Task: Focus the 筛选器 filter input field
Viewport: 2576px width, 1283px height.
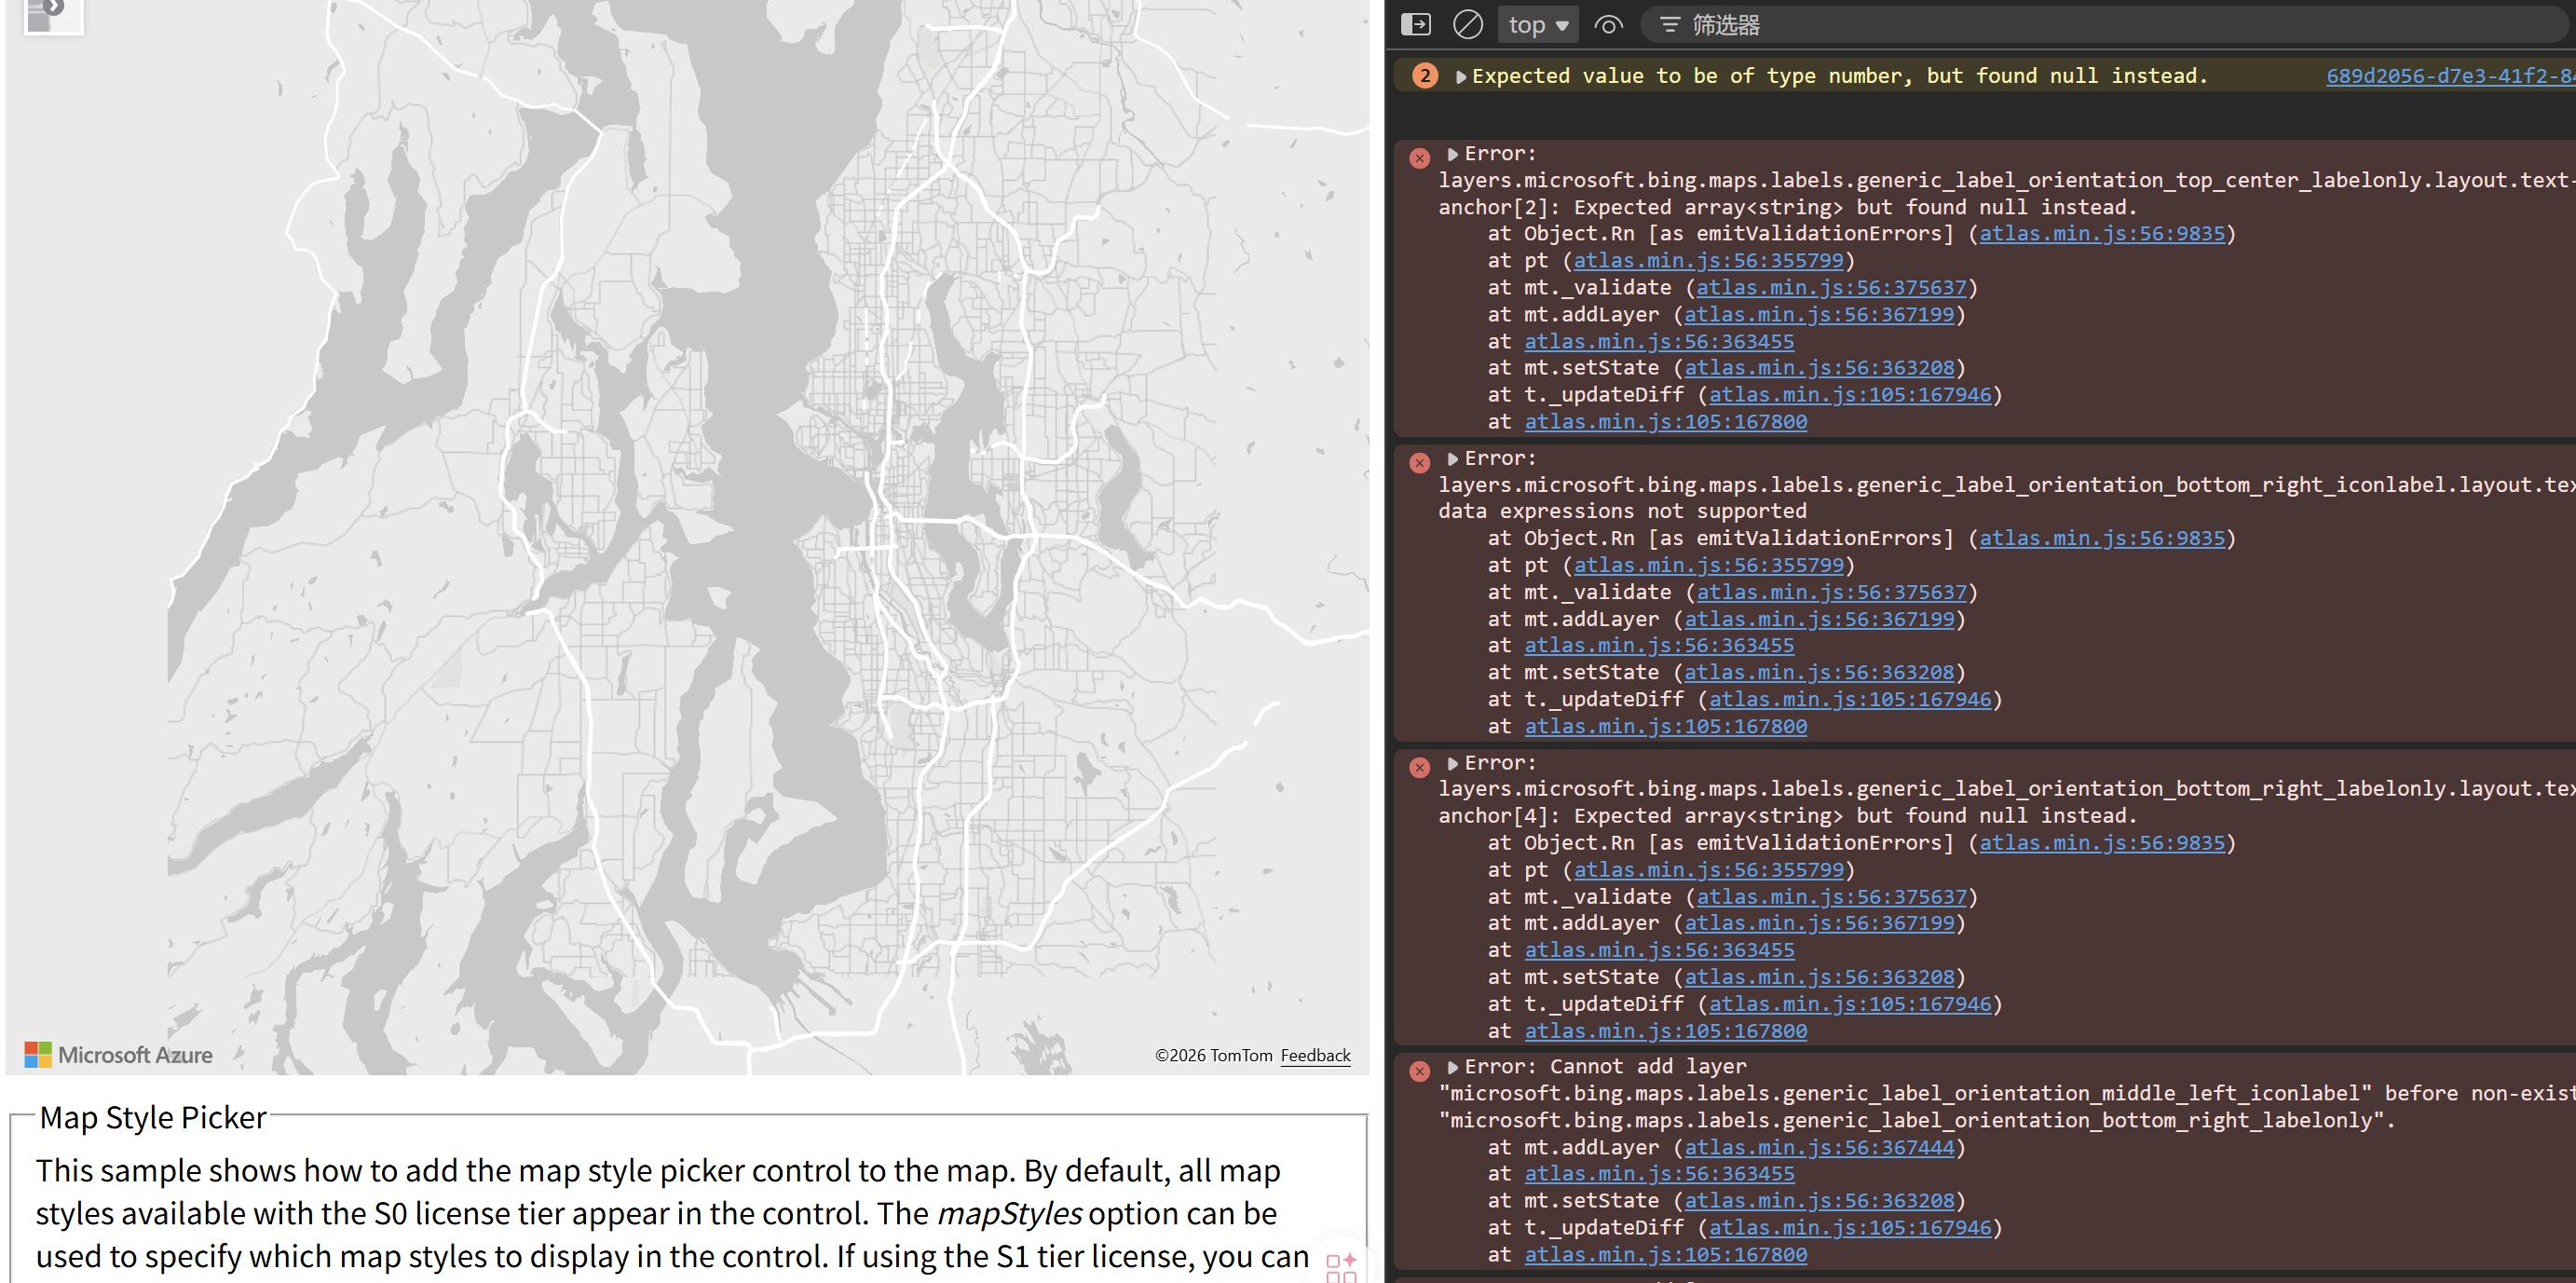Action: [2100, 25]
